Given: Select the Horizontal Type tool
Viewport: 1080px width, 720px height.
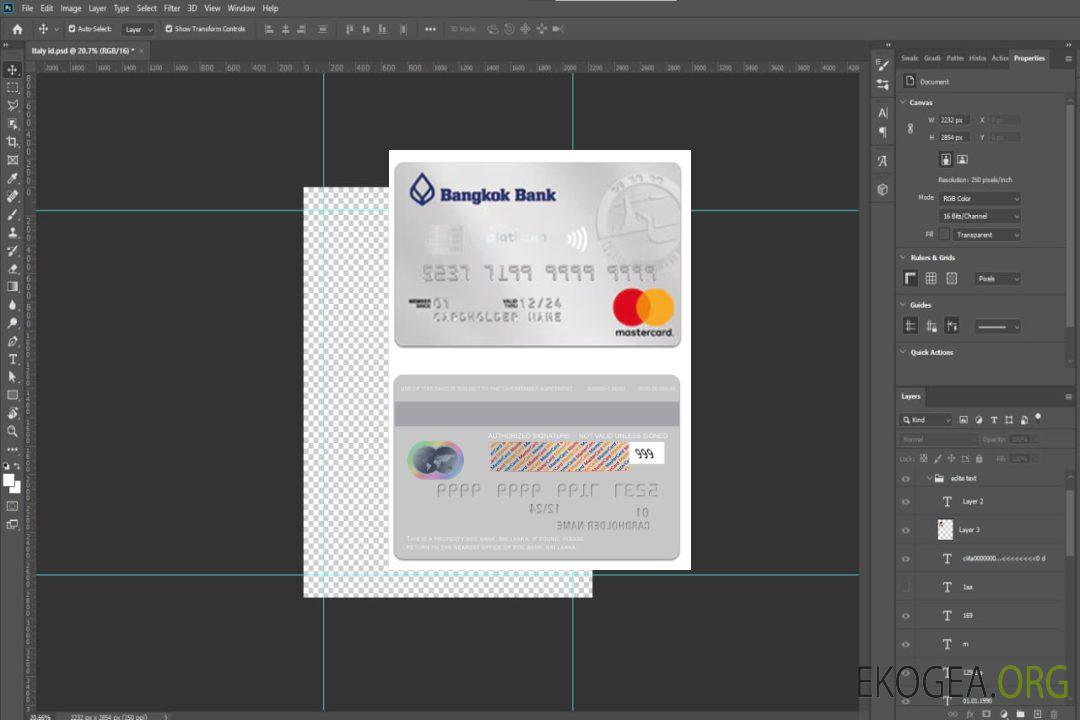Looking at the screenshot, I should tap(12, 359).
